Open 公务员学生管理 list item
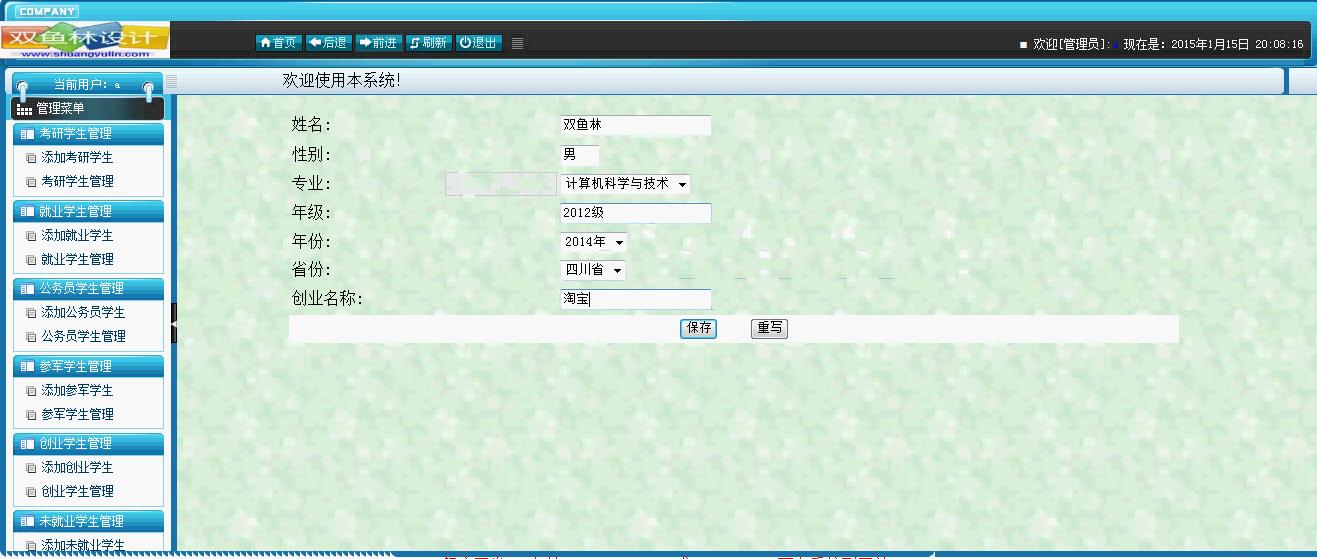 click(83, 337)
